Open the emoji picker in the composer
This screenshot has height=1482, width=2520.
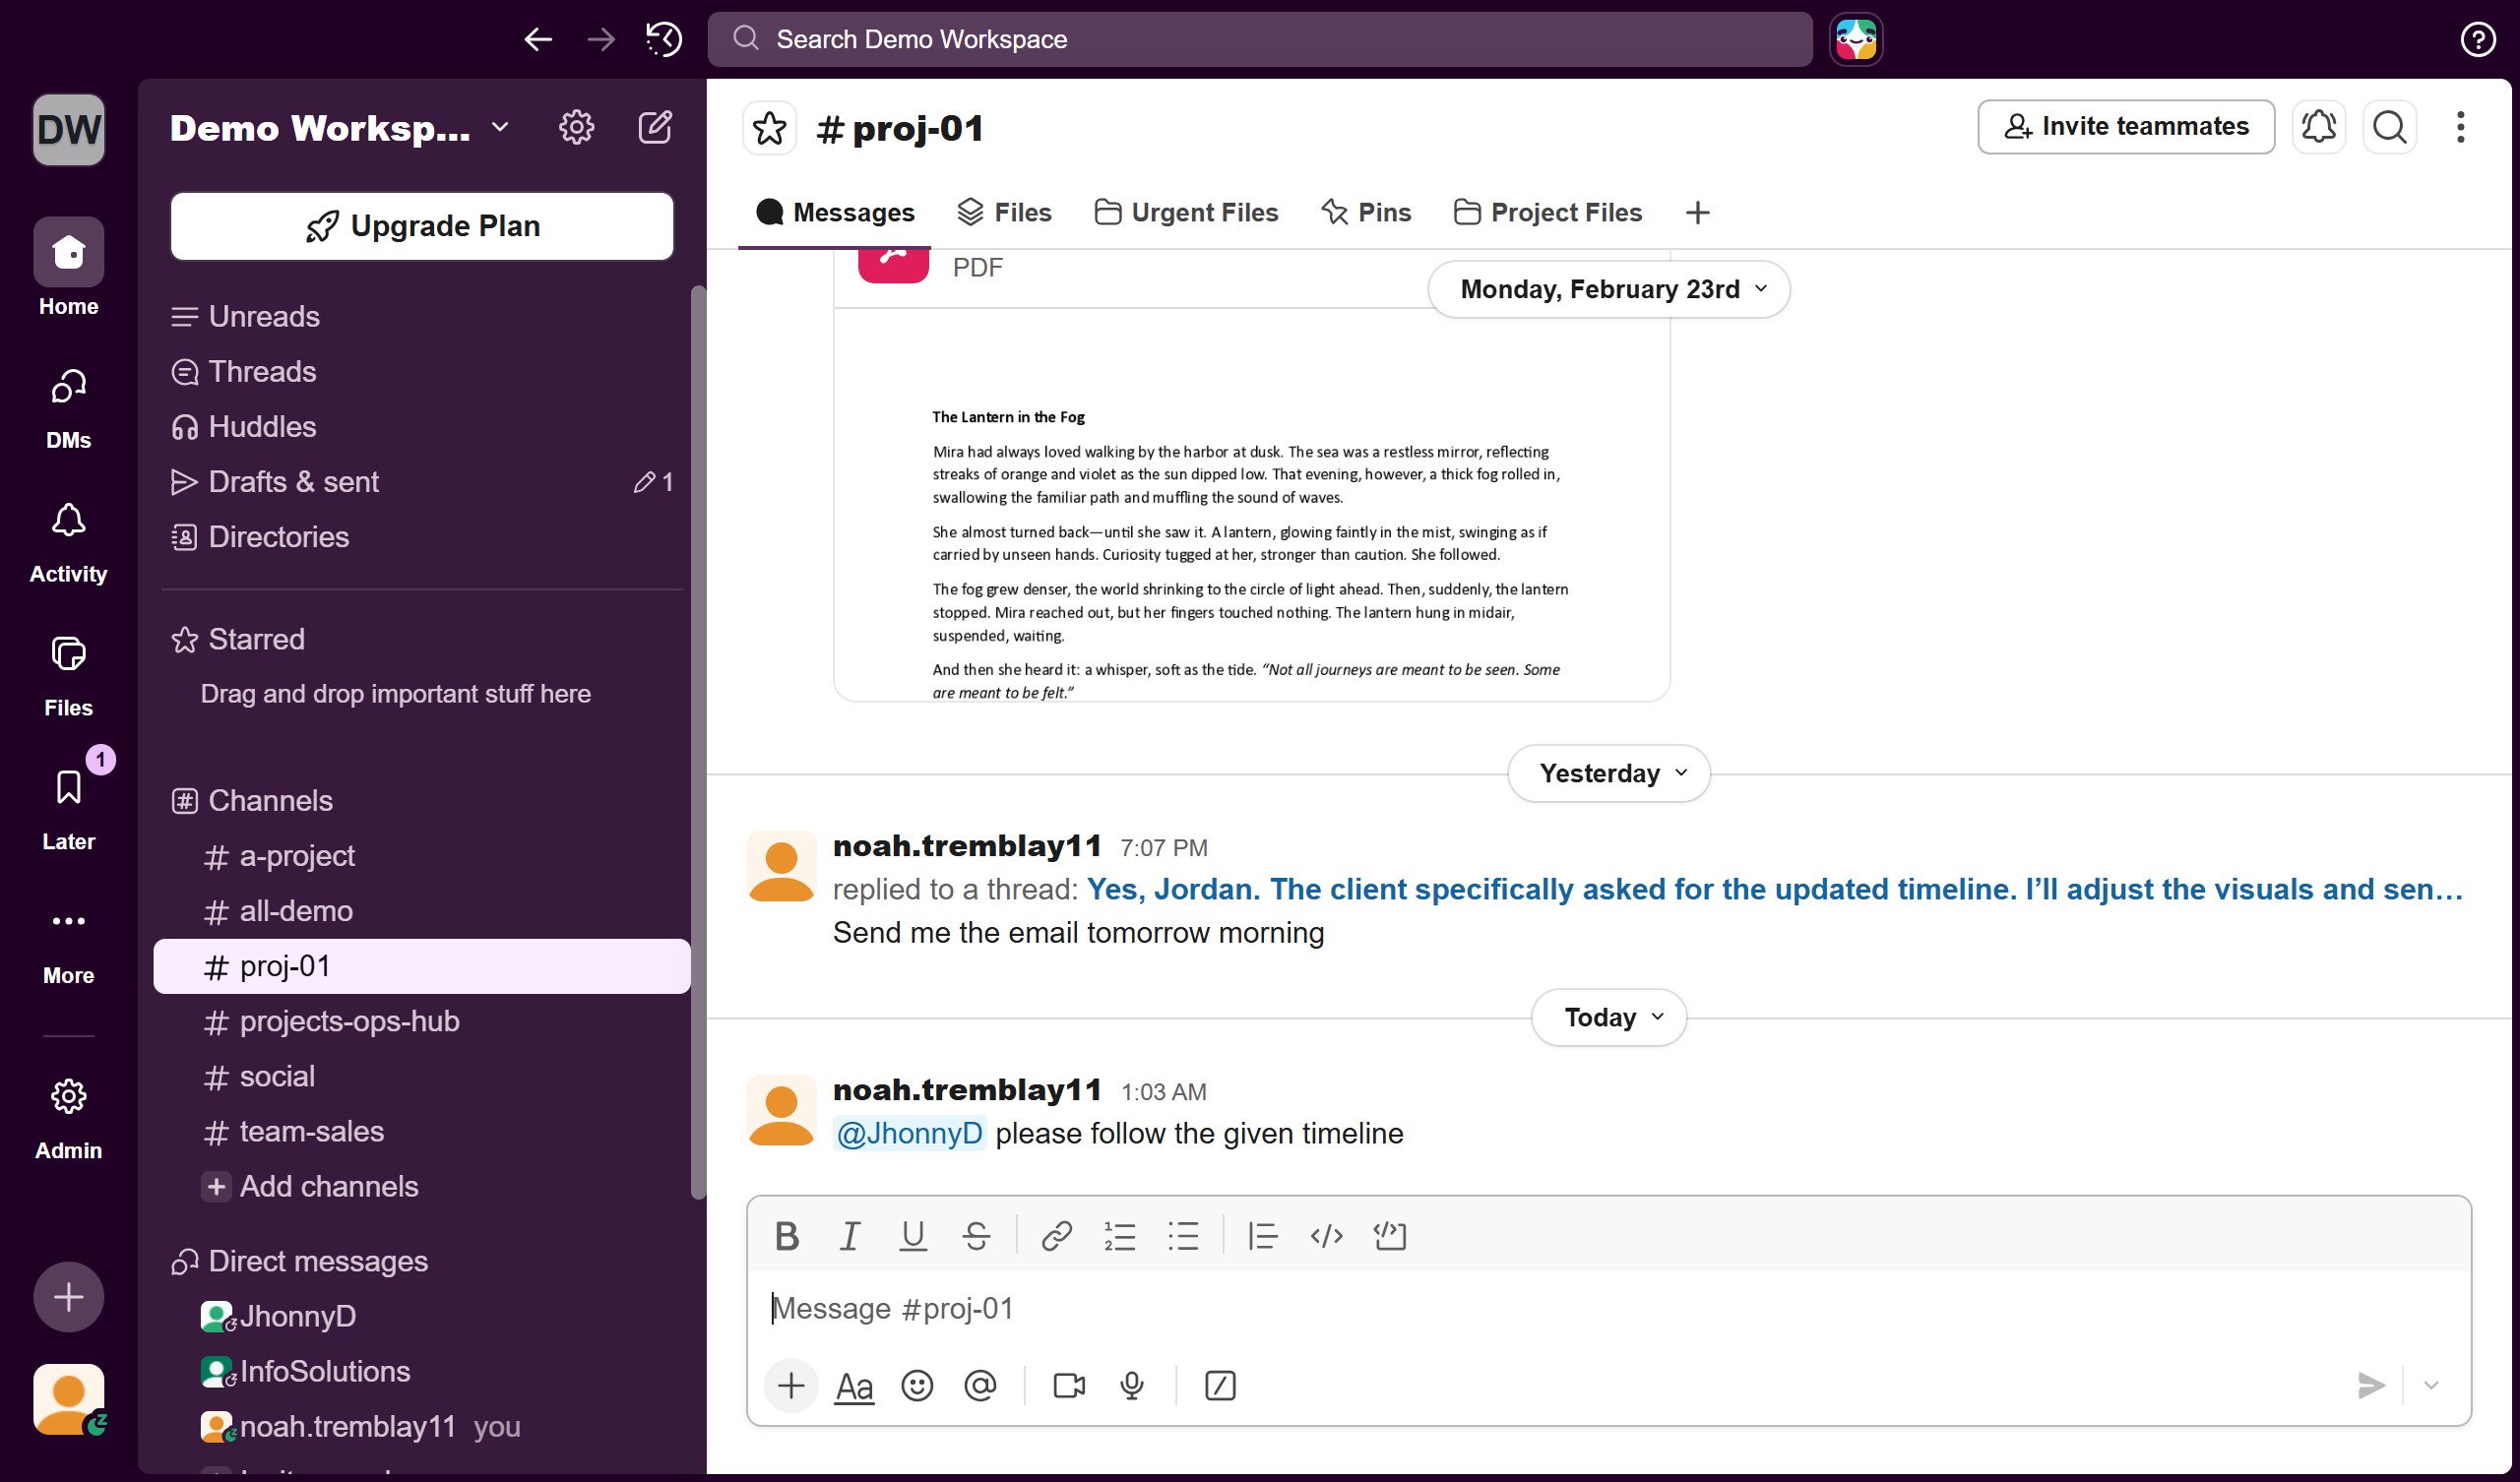pyautogui.click(x=916, y=1386)
